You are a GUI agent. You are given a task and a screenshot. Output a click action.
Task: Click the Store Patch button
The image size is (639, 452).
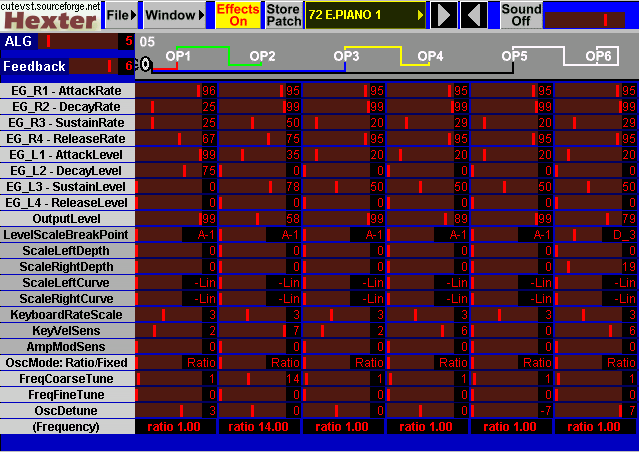pos(284,15)
